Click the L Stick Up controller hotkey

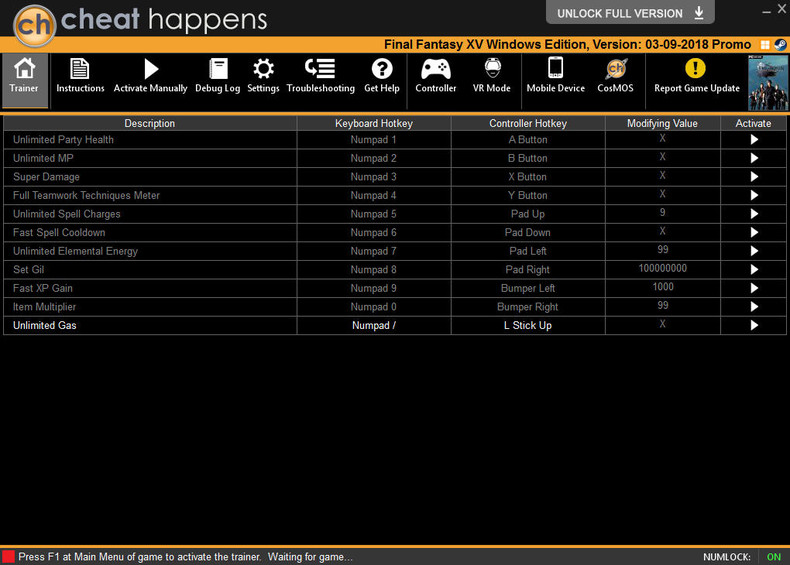(x=528, y=326)
